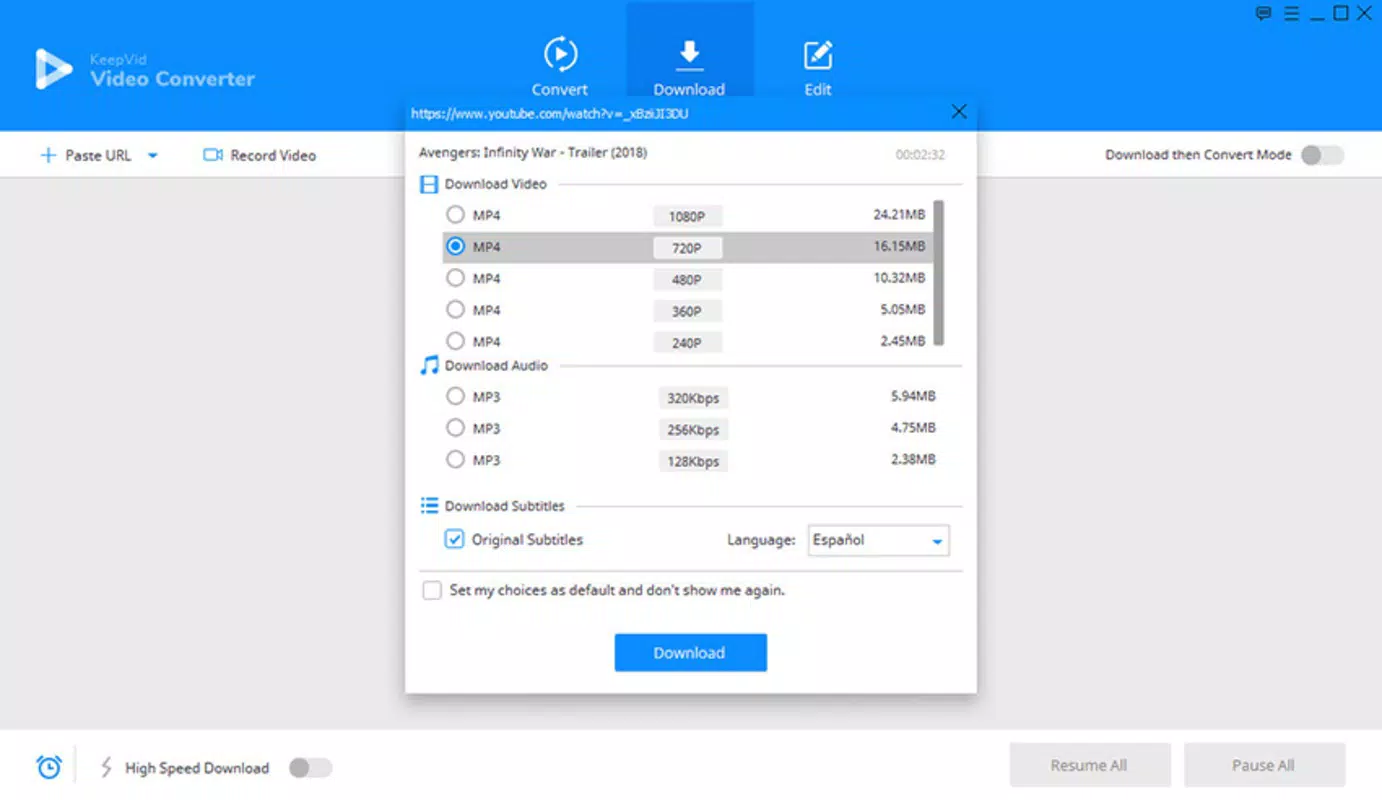Screen dimensions: 1382x800
Task: Select MP4 360P radio button
Action: click(x=455, y=309)
